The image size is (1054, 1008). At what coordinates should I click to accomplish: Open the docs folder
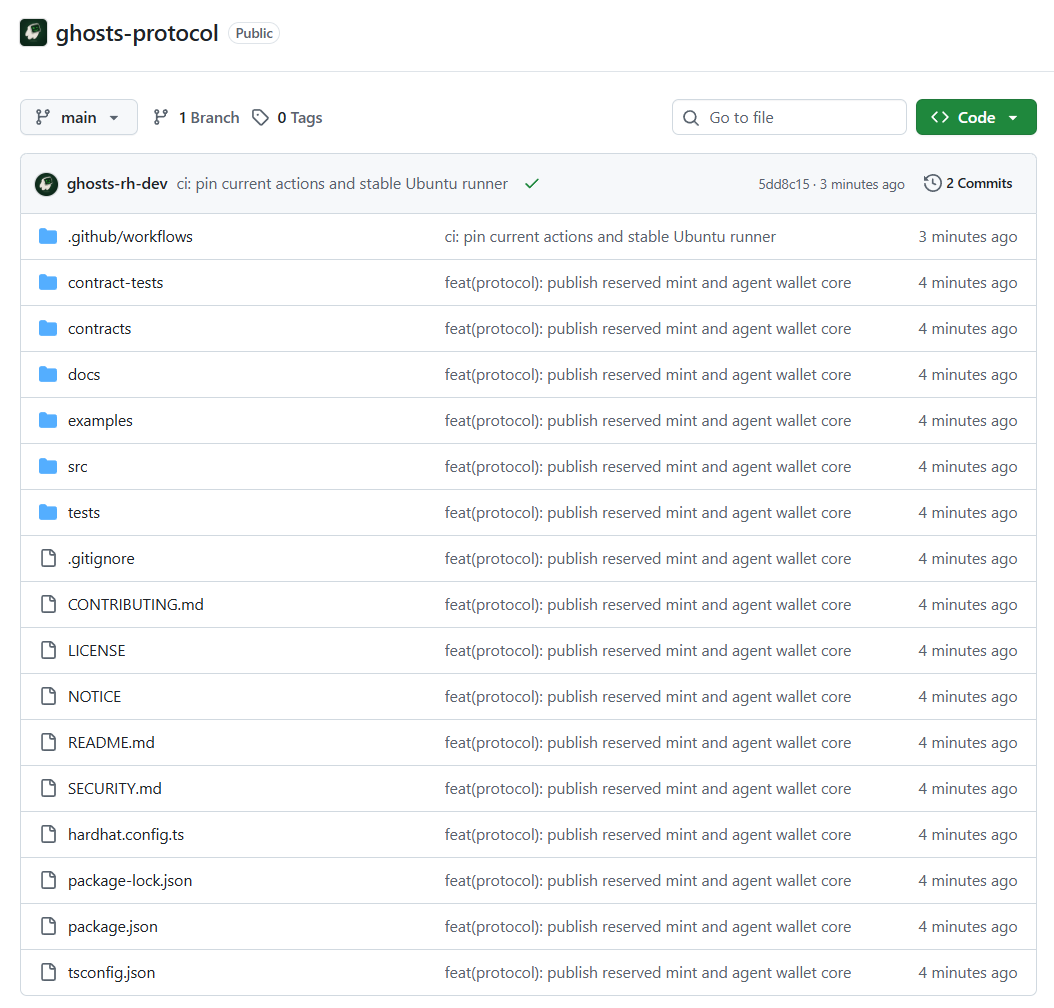click(x=84, y=375)
